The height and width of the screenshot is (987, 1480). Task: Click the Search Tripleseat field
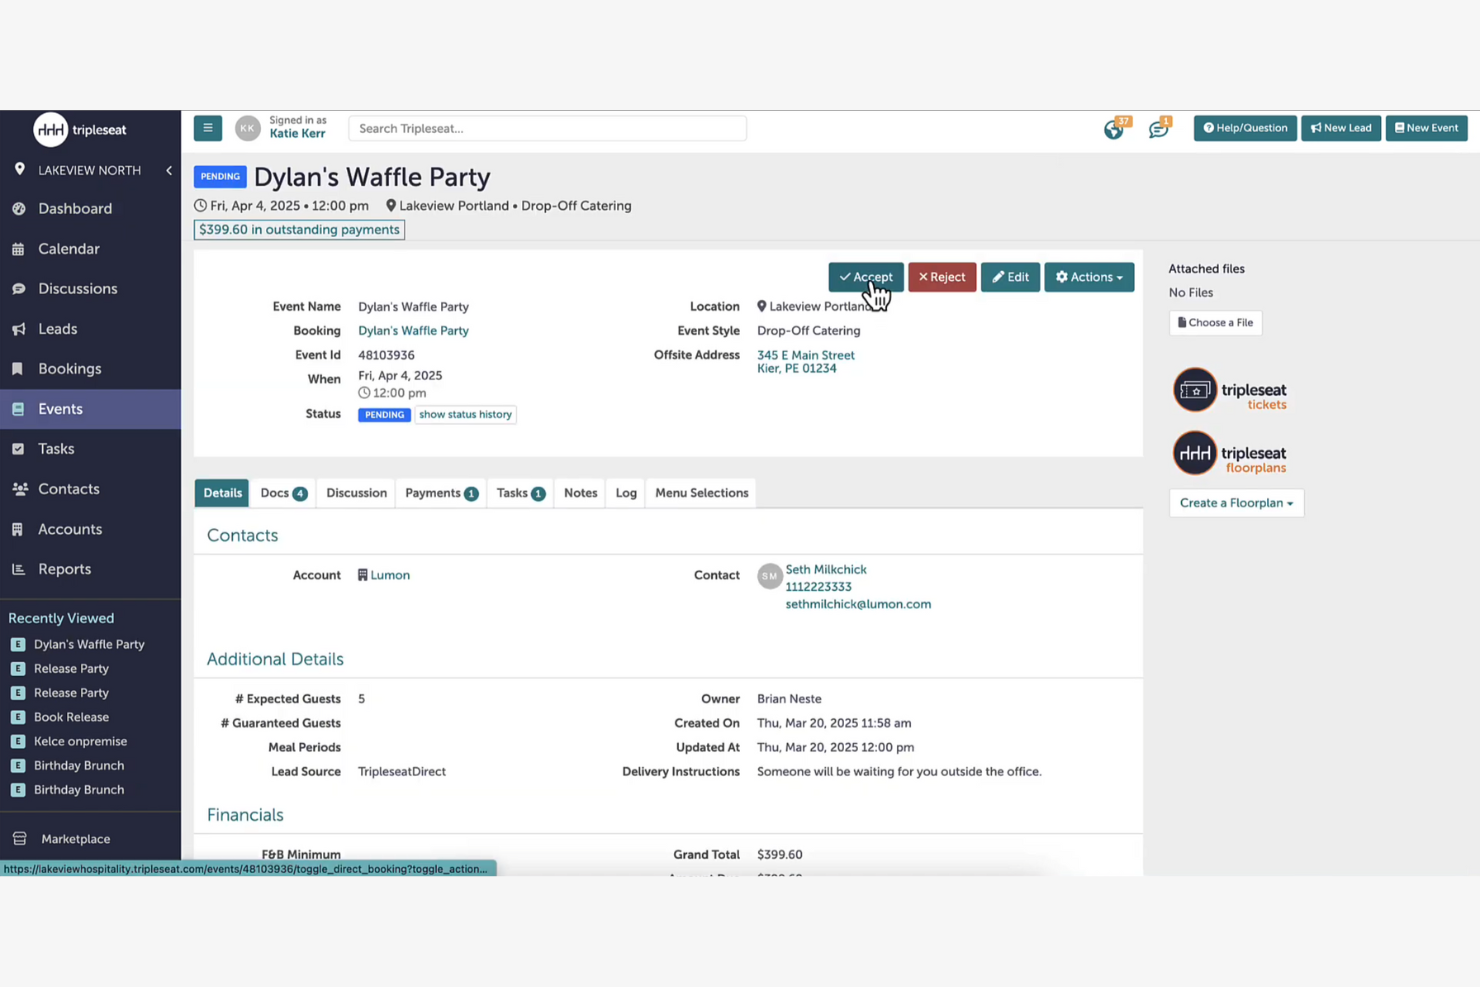pyautogui.click(x=547, y=128)
